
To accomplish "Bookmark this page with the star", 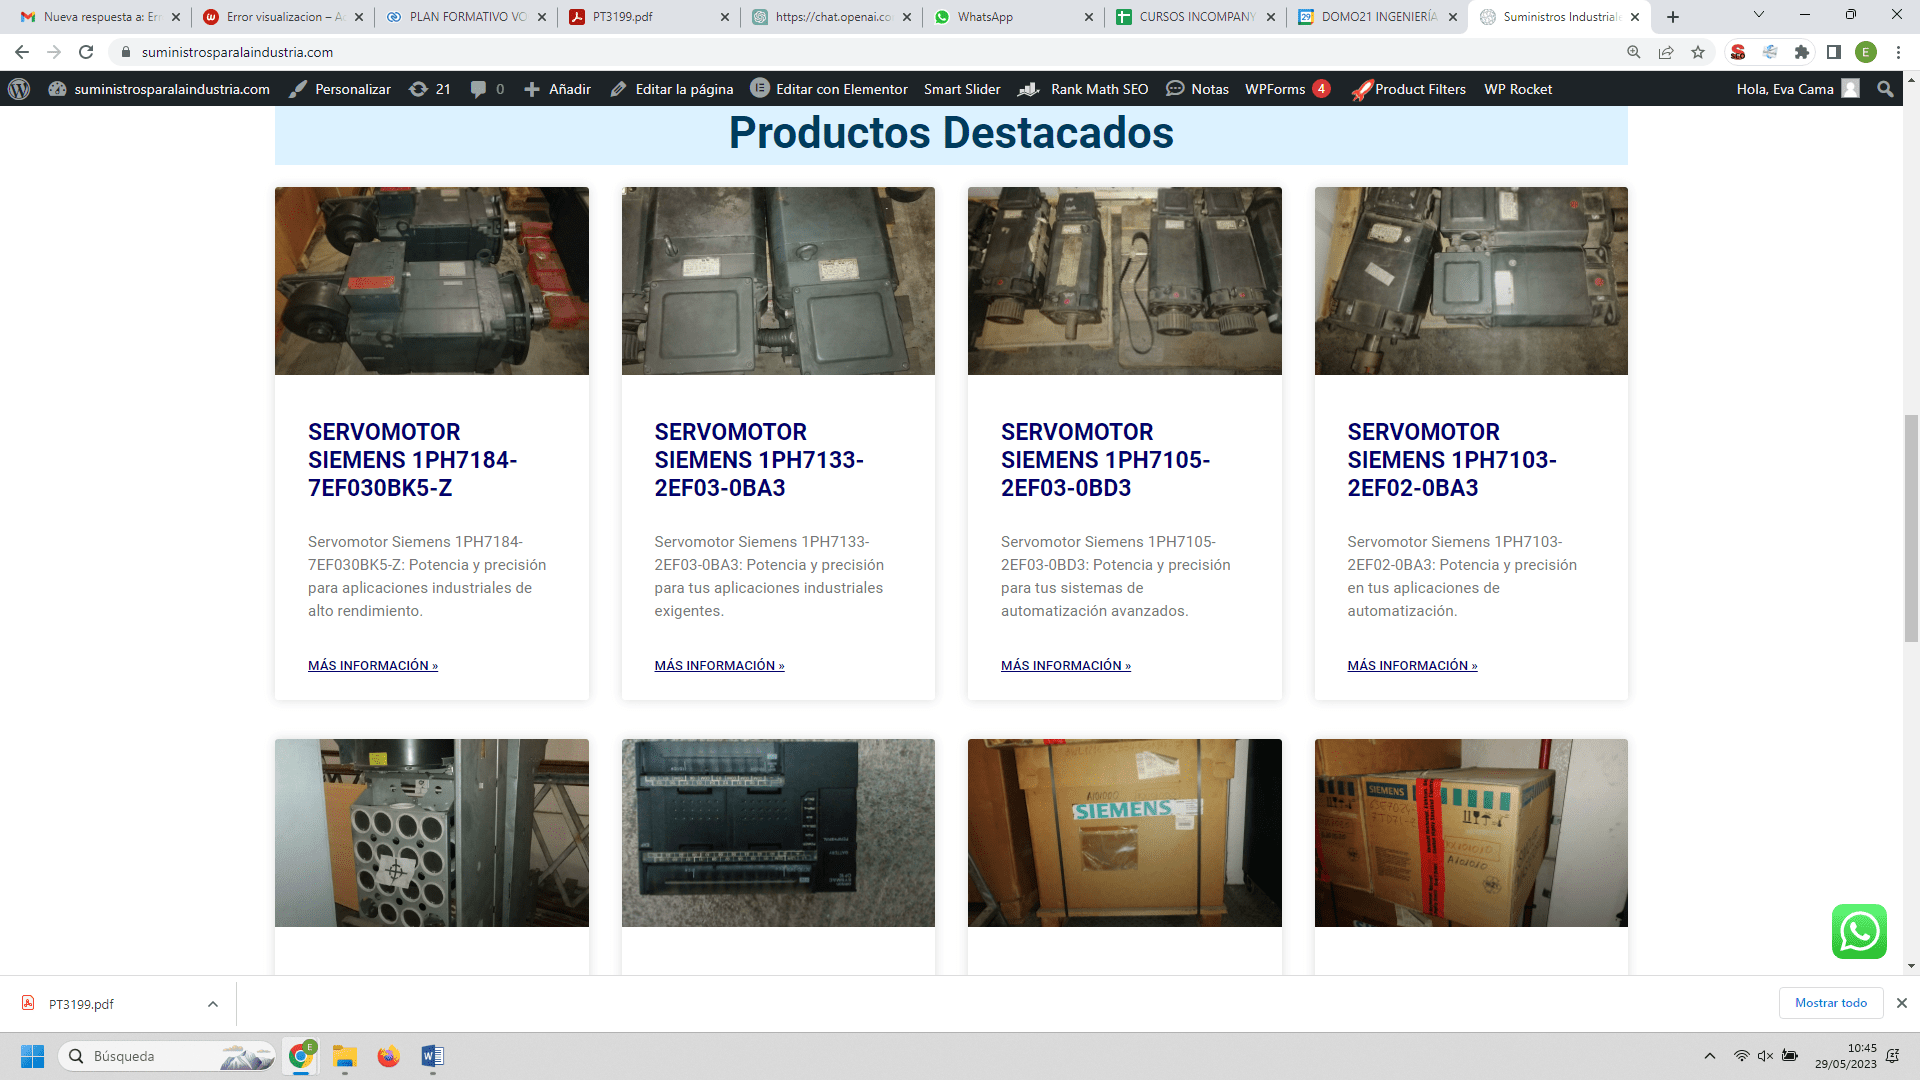I will (x=1698, y=52).
